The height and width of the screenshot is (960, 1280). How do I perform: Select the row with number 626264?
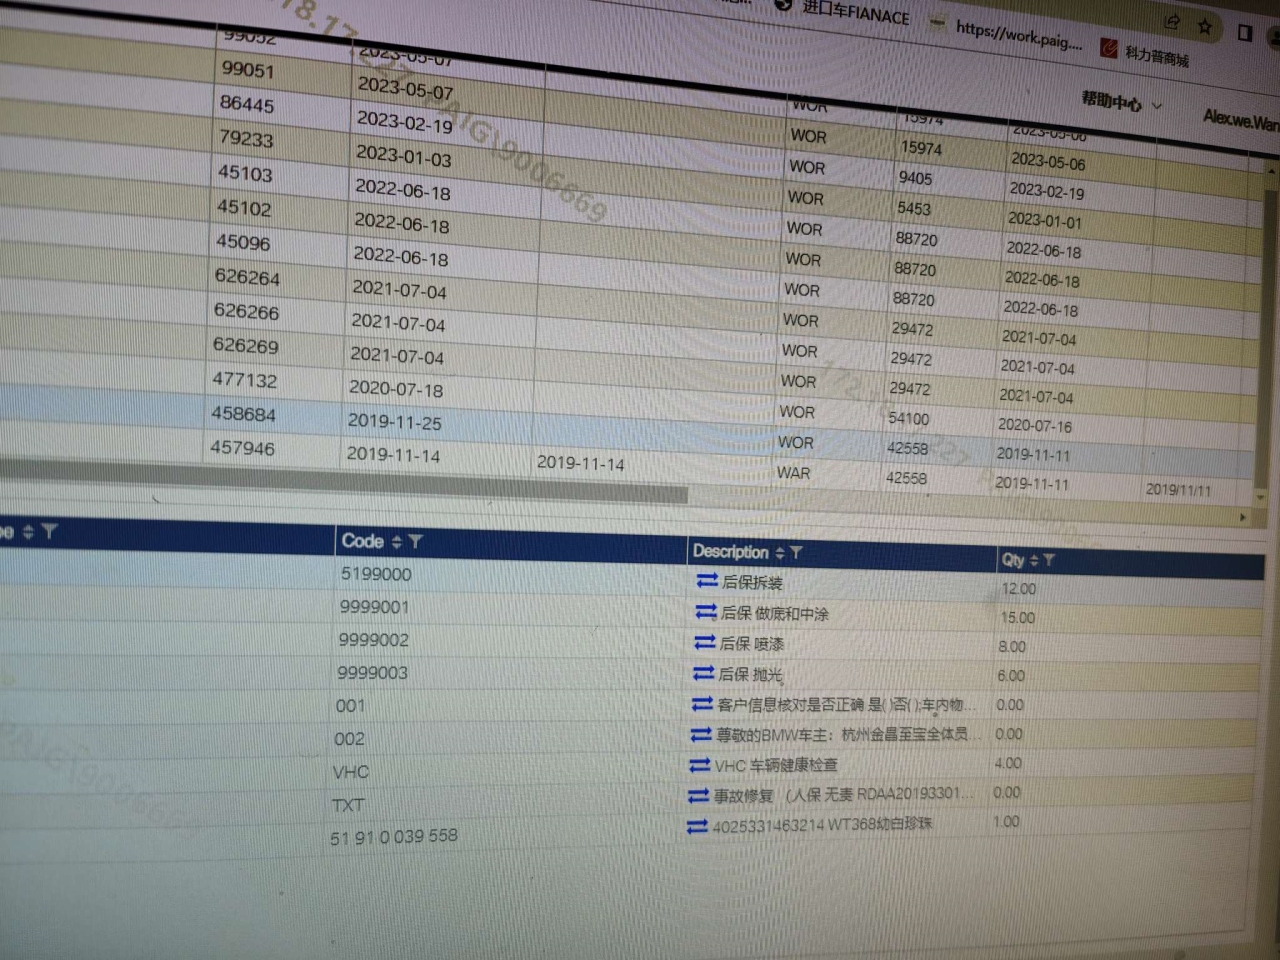tap(247, 277)
